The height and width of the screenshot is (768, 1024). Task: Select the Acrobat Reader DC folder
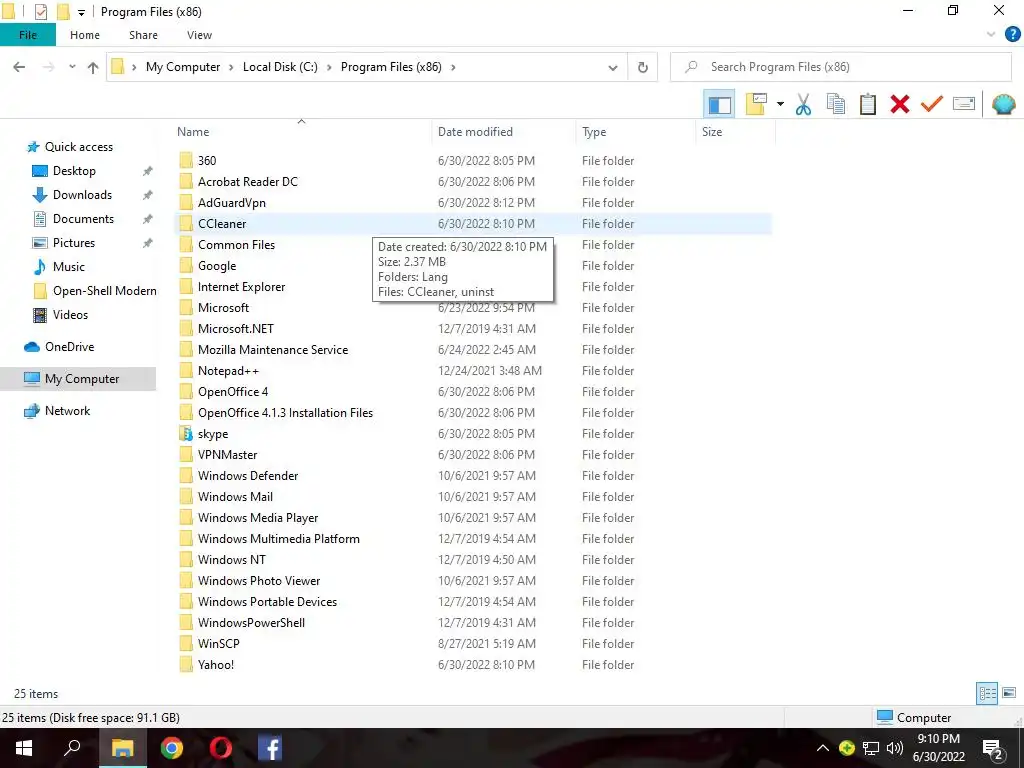248,182
